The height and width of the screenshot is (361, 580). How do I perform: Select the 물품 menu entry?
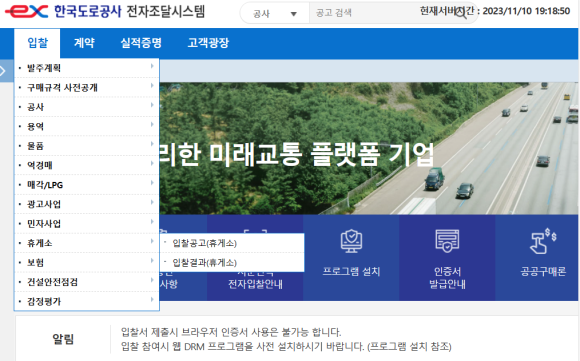pyautogui.click(x=87, y=146)
